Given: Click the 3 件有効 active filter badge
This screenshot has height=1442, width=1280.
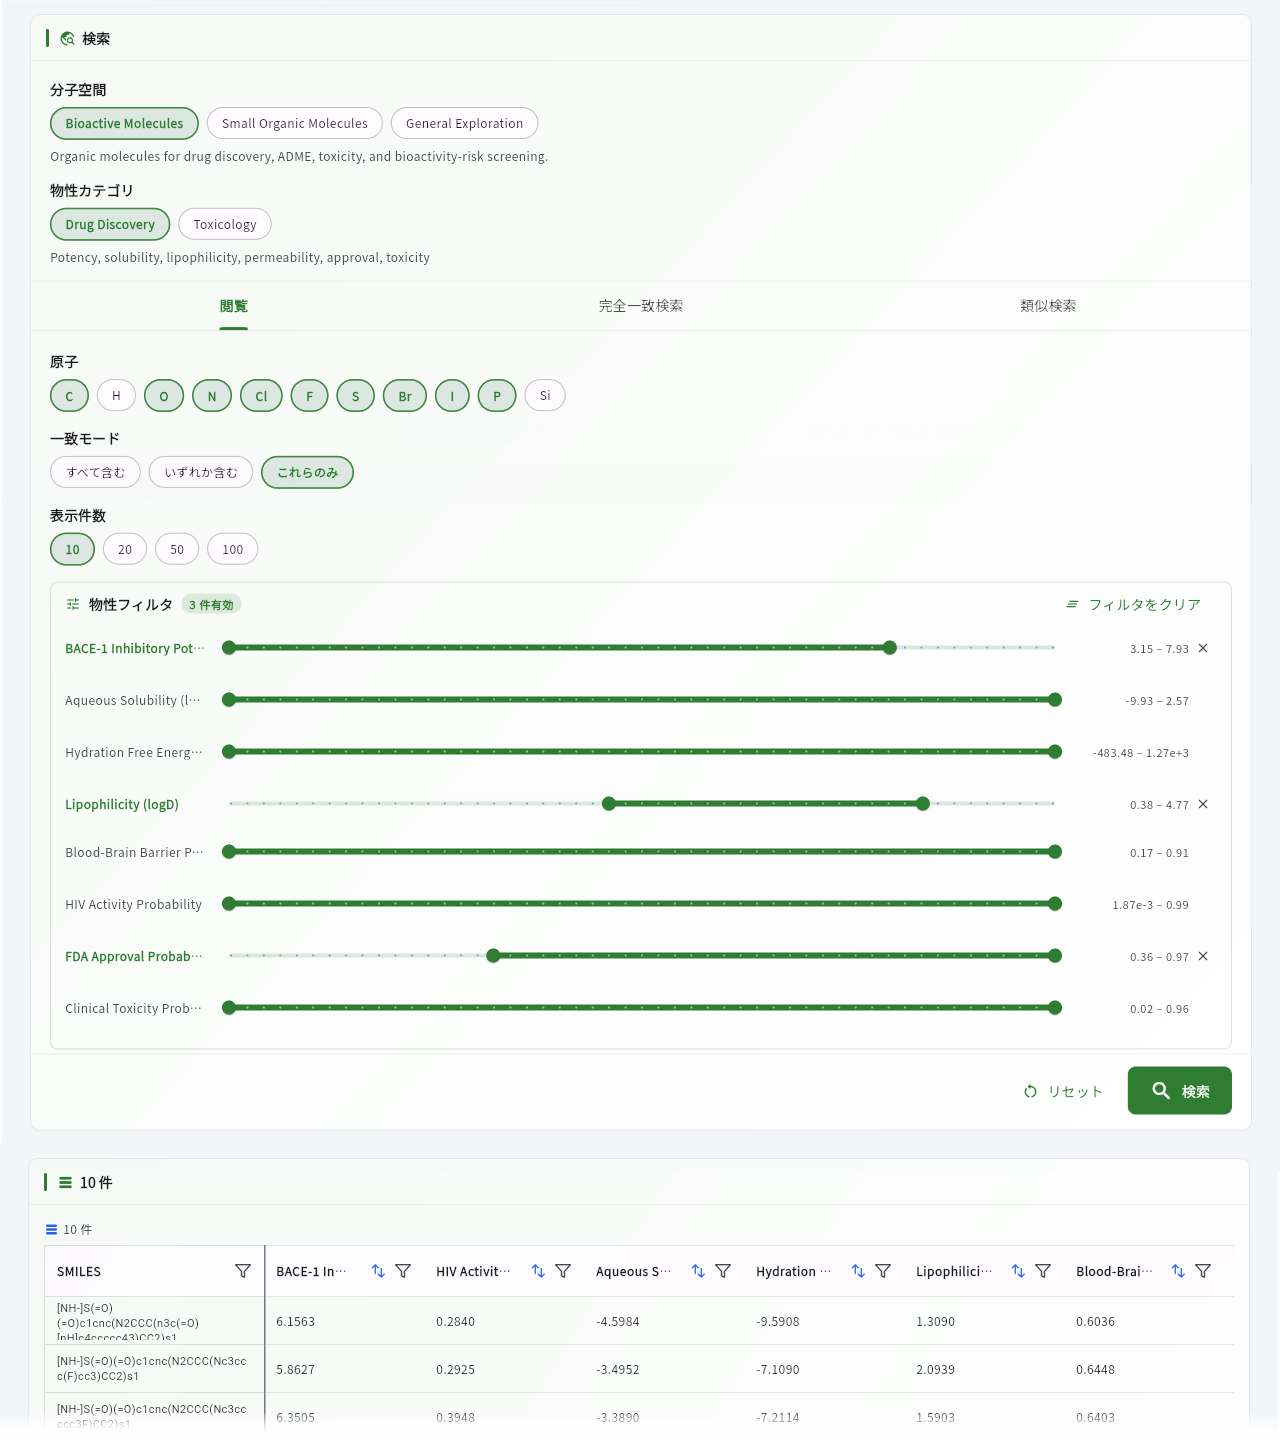Looking at the screenshot, I should pyautogui.click(x=211, y=605).
